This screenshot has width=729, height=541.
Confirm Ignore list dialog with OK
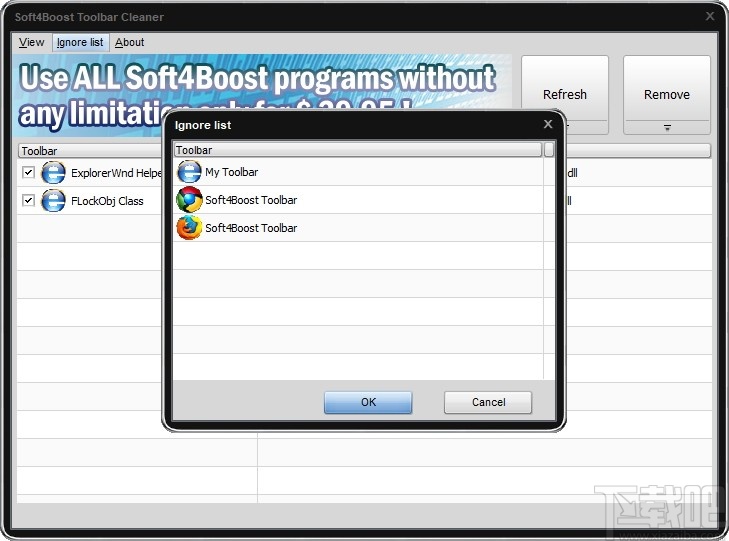(368, 402)
